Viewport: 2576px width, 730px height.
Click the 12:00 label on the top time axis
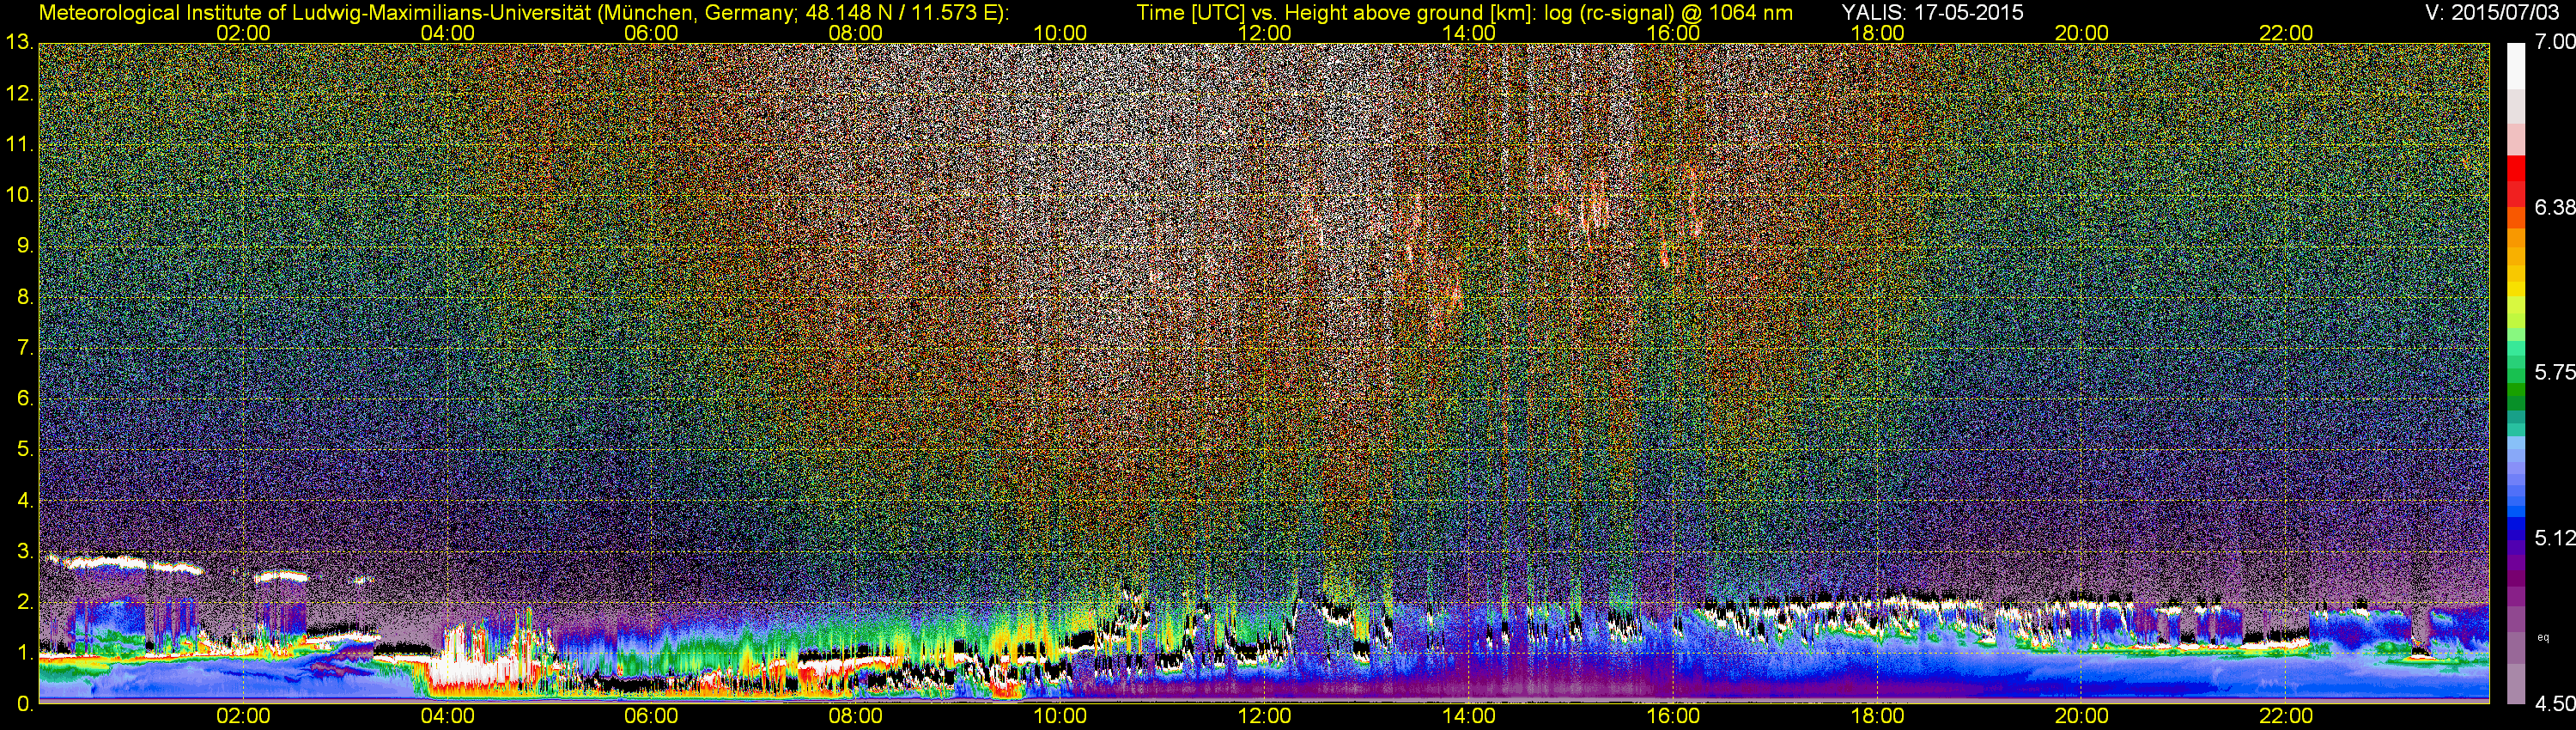(x=1264, y=33)
